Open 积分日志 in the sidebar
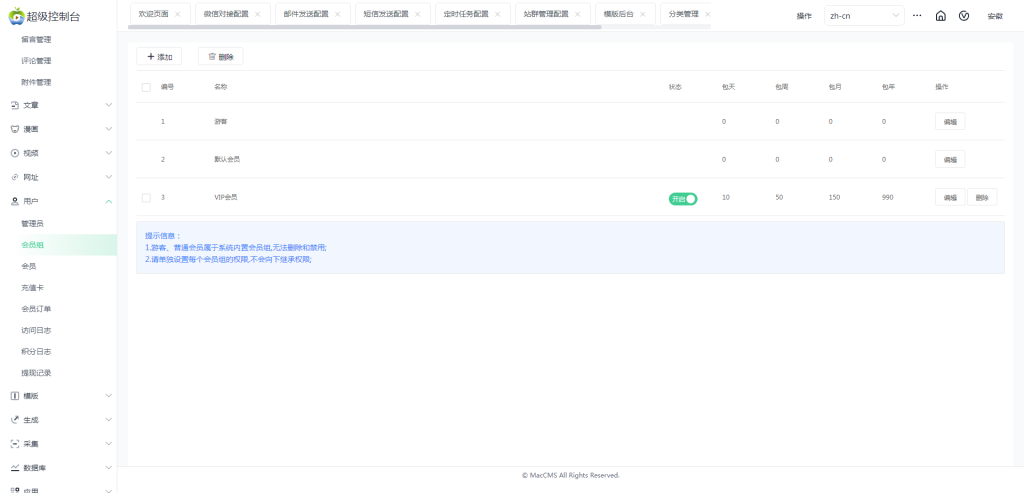The image size is (1024, 493). pos(37,352)
